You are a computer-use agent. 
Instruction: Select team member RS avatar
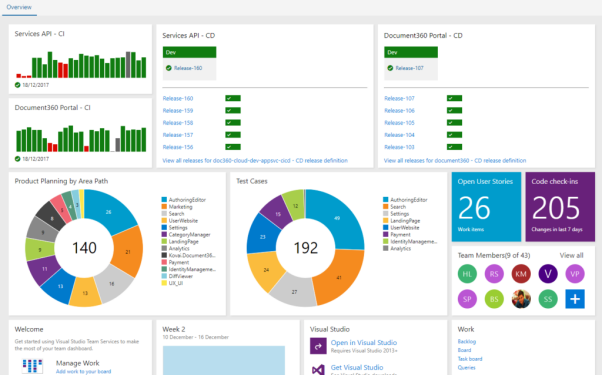coord(494,274)
